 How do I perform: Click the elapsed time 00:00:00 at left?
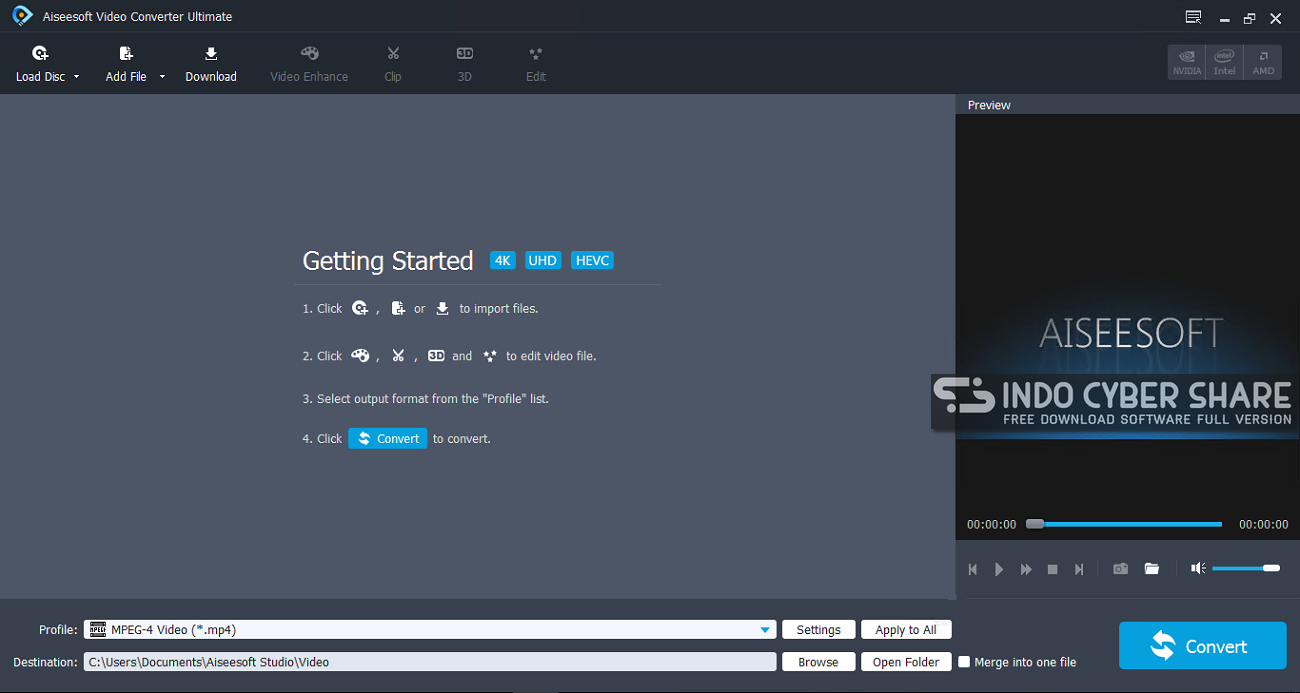991,524
